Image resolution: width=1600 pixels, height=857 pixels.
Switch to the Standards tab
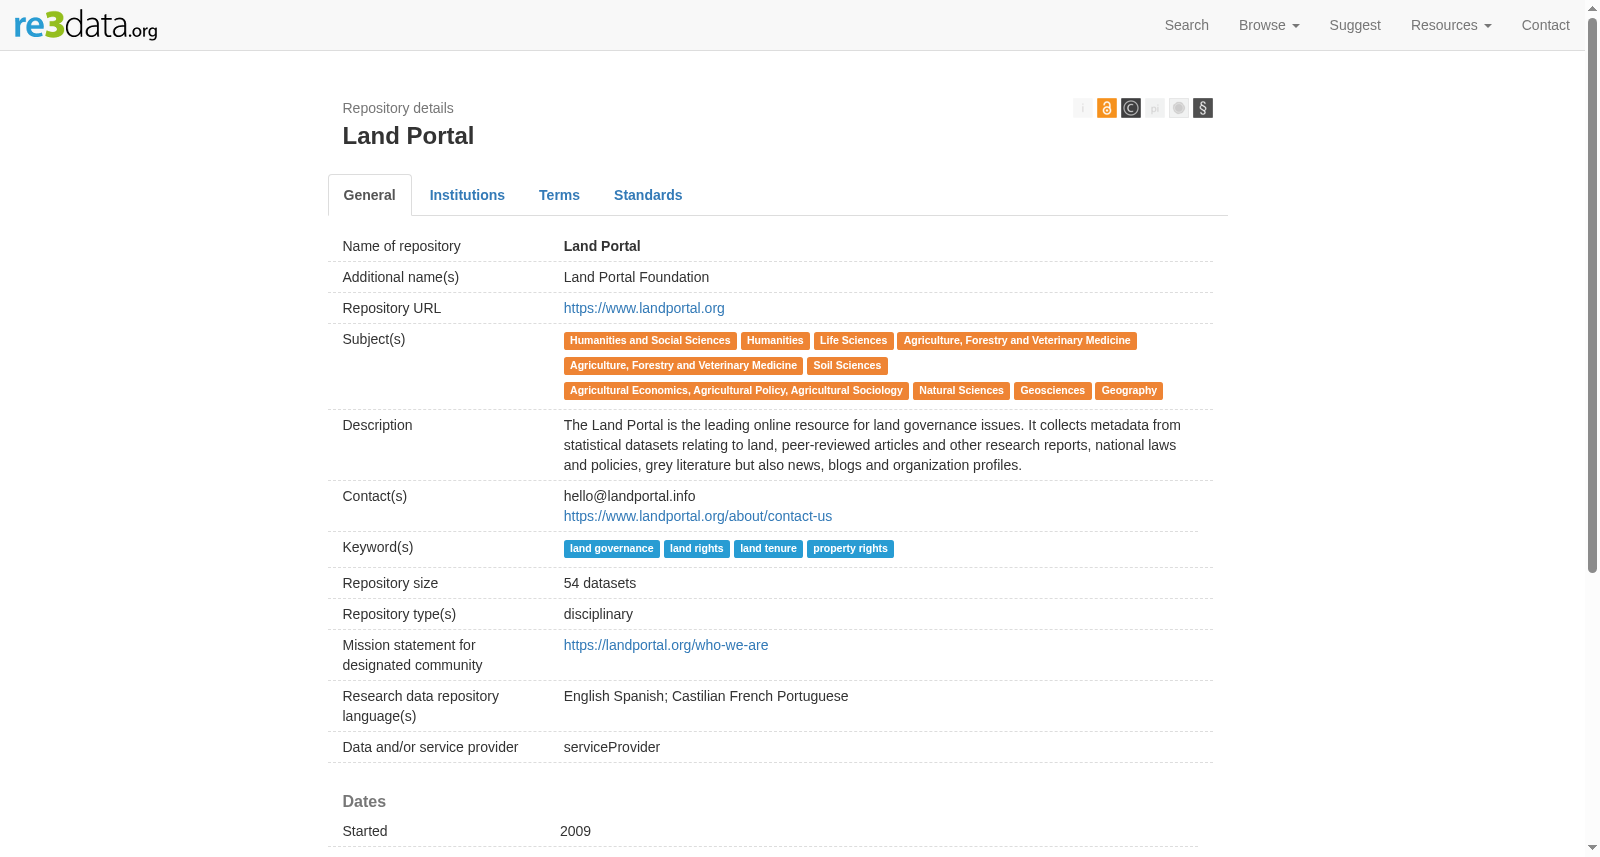click(x=648, y=195)
